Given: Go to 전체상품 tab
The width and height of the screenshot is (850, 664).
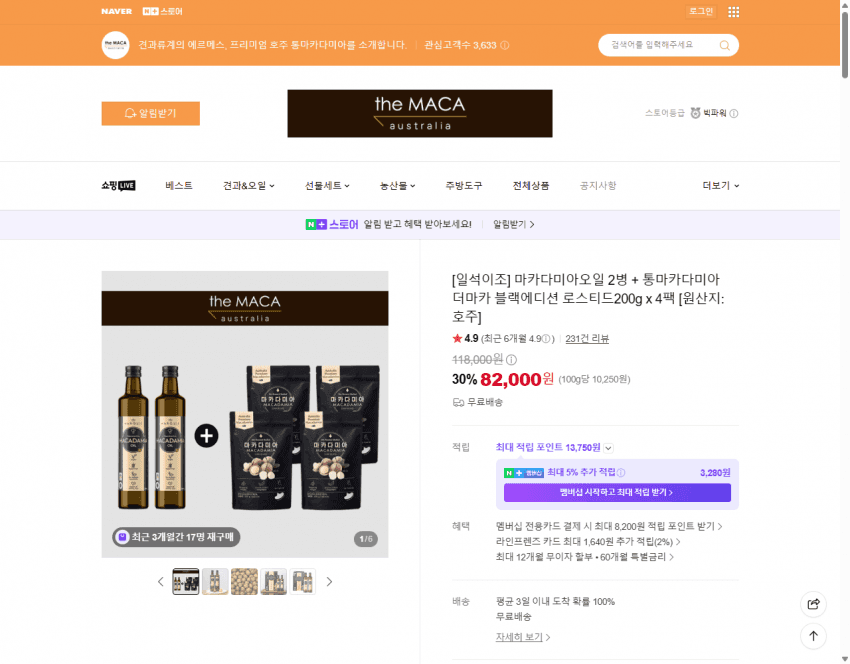Looking at the screenshot, I should point(531,185).
